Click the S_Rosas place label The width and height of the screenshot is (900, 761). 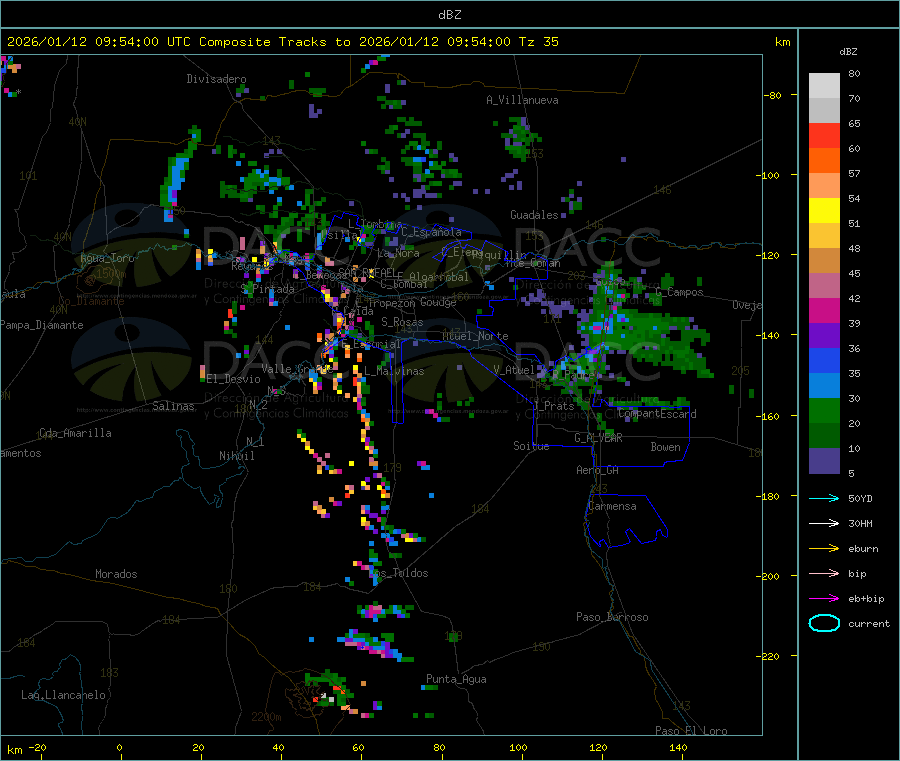pos(402,322)
